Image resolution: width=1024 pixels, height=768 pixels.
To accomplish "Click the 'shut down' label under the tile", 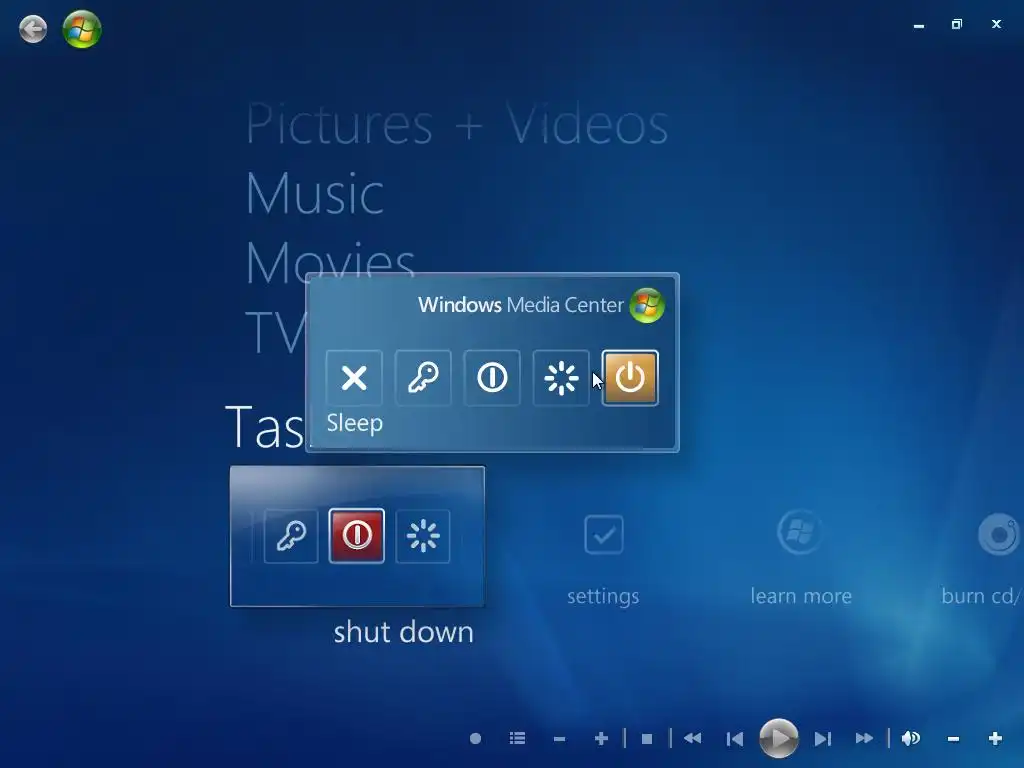I will [x=404, y=632].
